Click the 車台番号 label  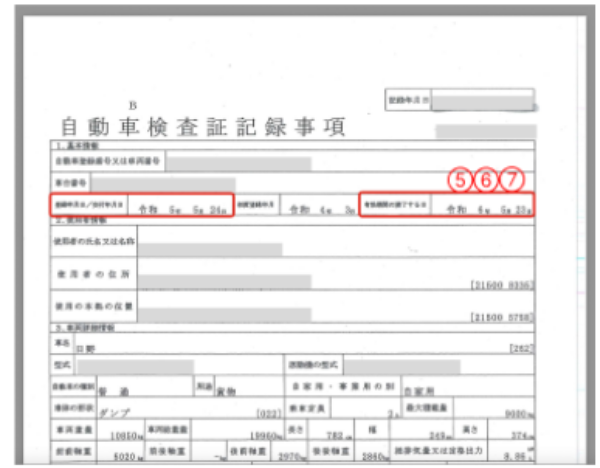pyautogui.click(x=71, y=183)
